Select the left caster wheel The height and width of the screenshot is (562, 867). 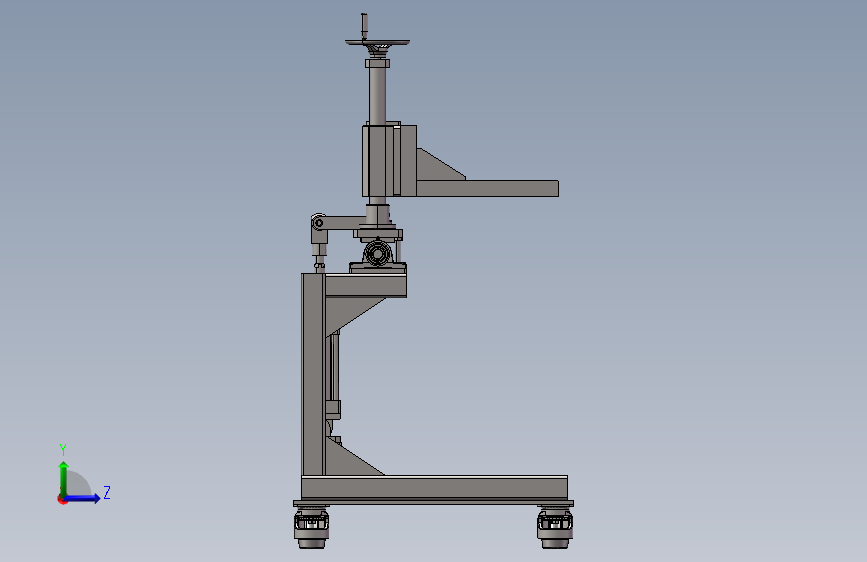point(311,528)
